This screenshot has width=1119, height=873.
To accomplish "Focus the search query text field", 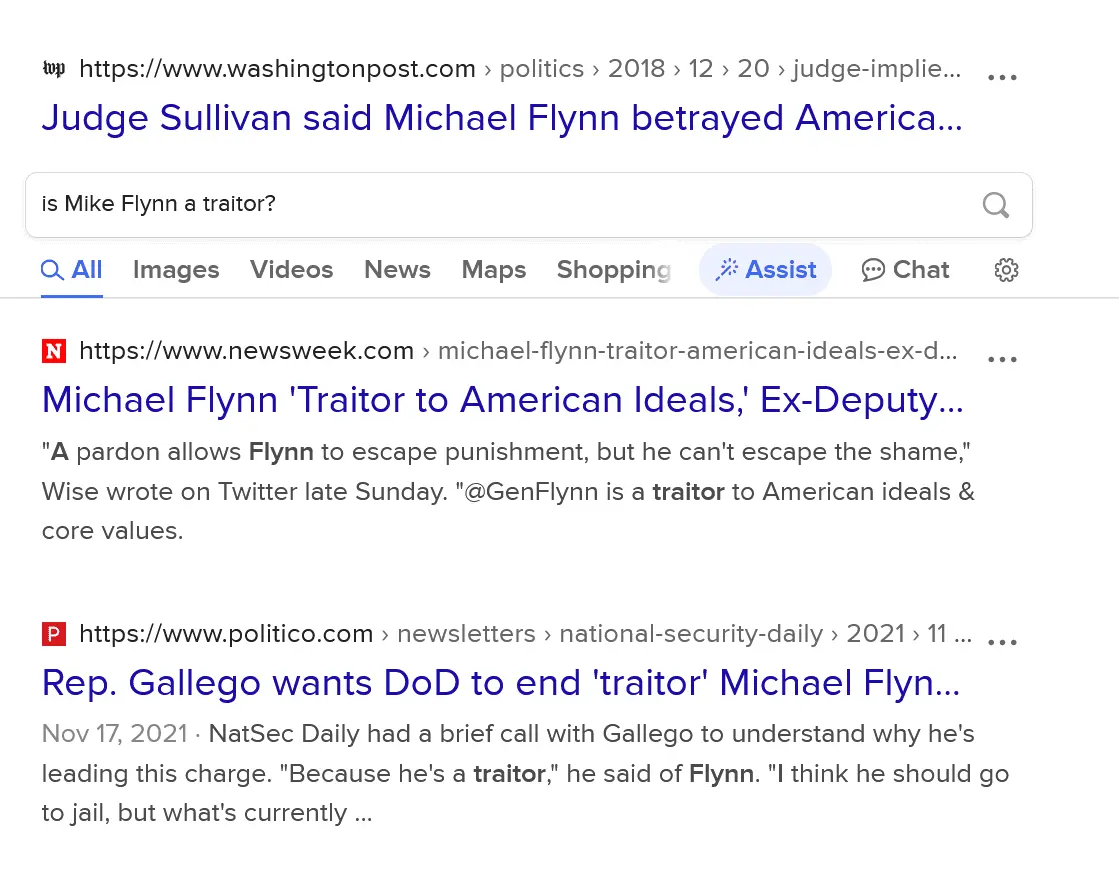I will (500, 205).
